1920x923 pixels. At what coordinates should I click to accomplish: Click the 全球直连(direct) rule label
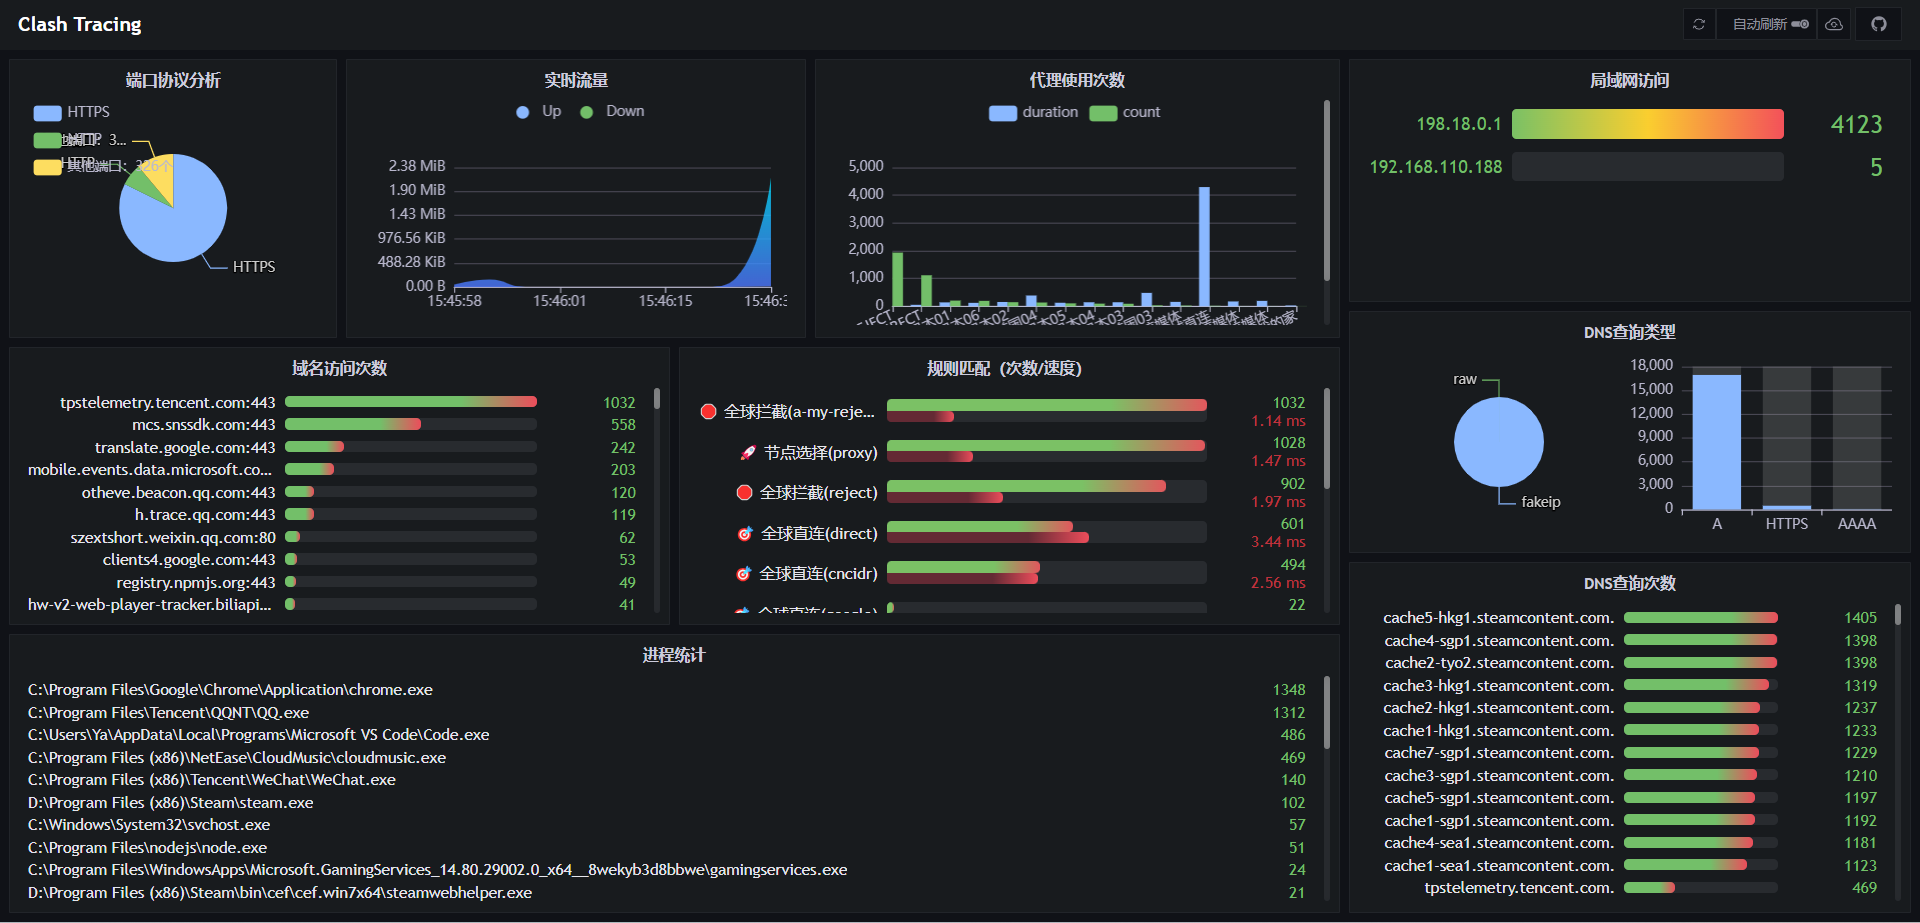(x=819, y=534)
